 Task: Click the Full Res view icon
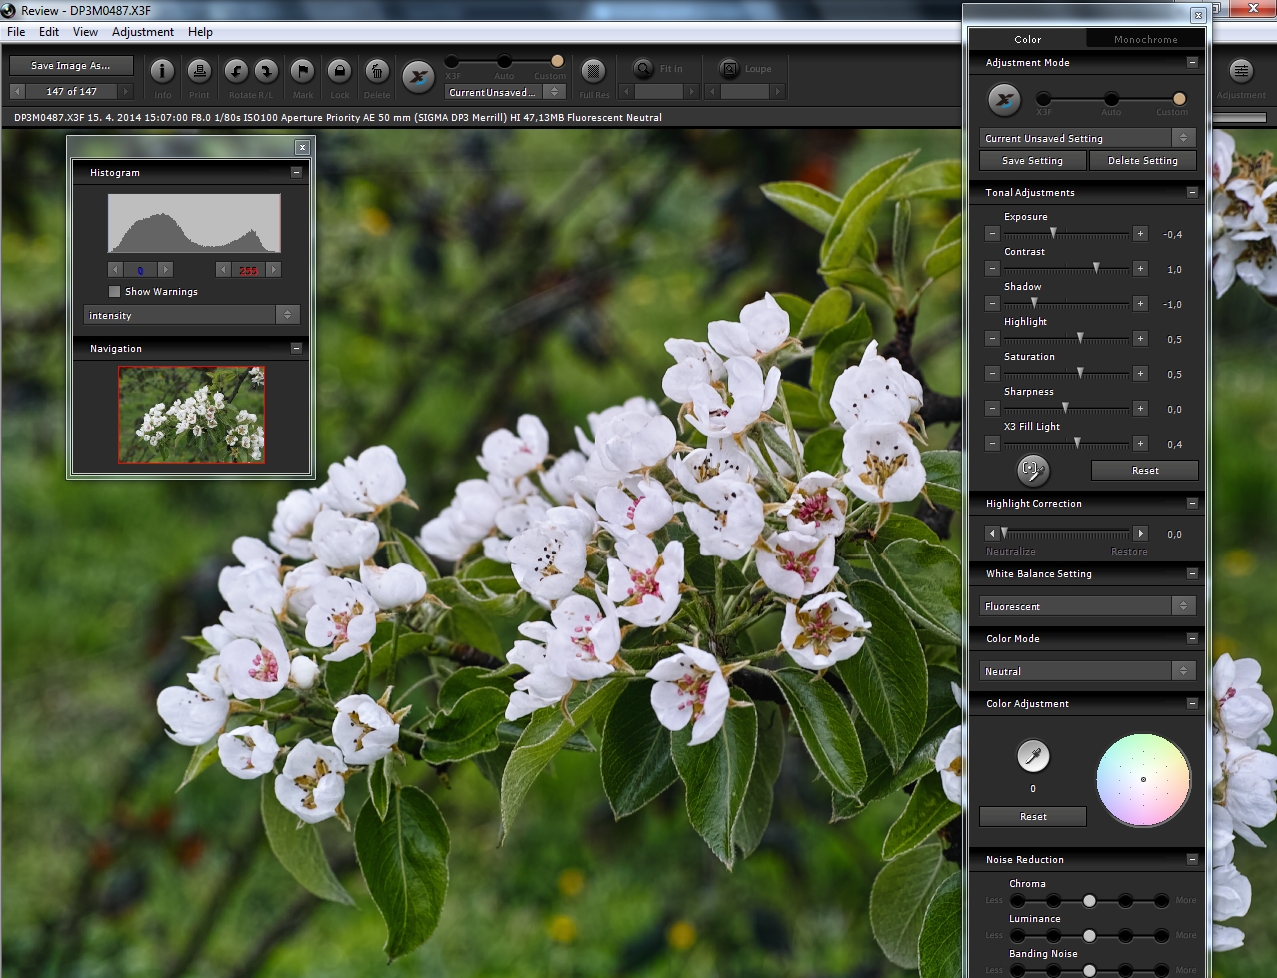(x=593, y=72)
